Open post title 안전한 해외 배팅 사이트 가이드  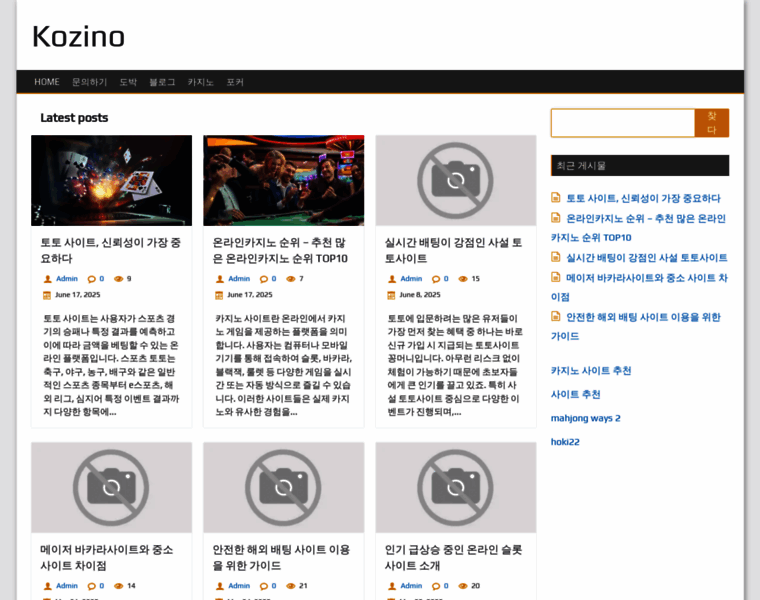click(x=281, y=557)
